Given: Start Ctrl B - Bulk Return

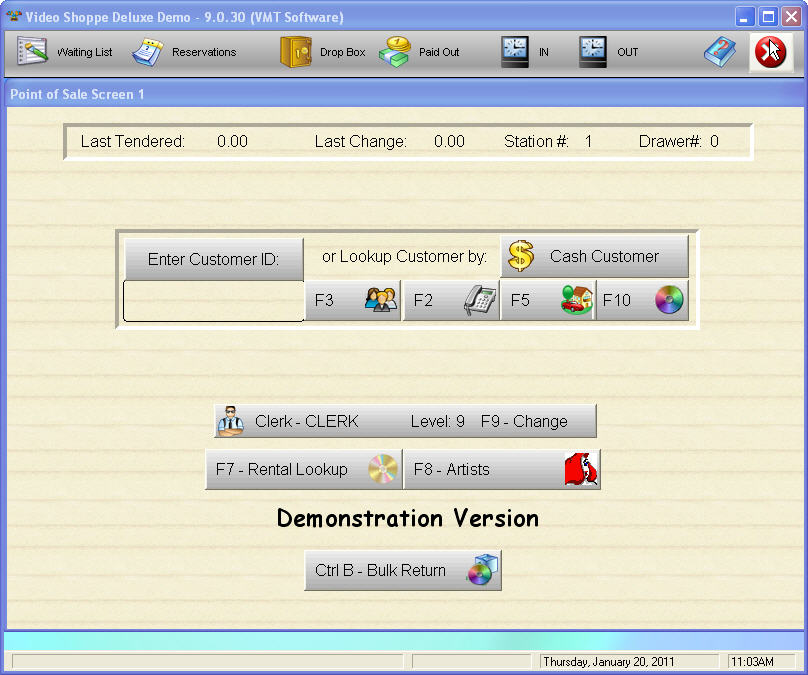Looking at the screenshot, I should click(402, 571).
